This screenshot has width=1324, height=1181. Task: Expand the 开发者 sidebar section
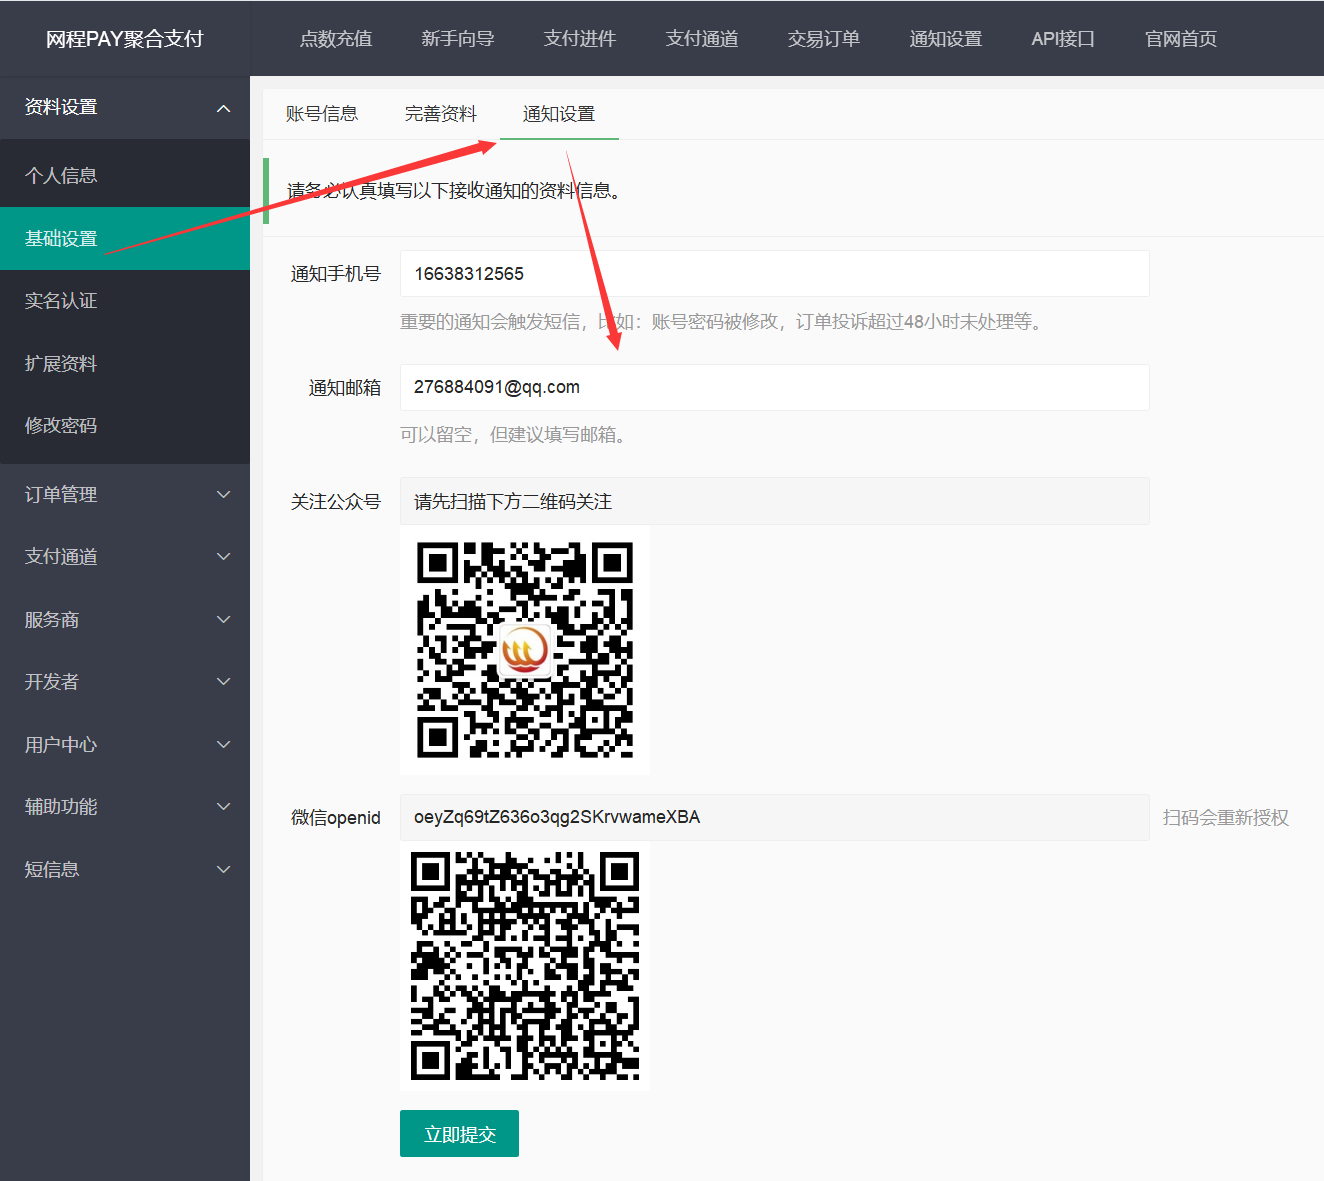click(124, 681)
